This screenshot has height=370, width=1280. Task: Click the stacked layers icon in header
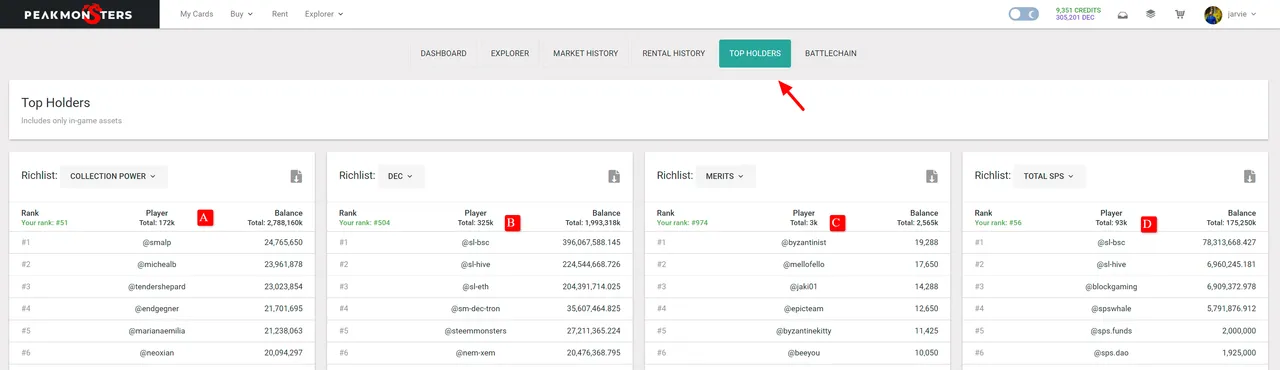click(1151, 14)
